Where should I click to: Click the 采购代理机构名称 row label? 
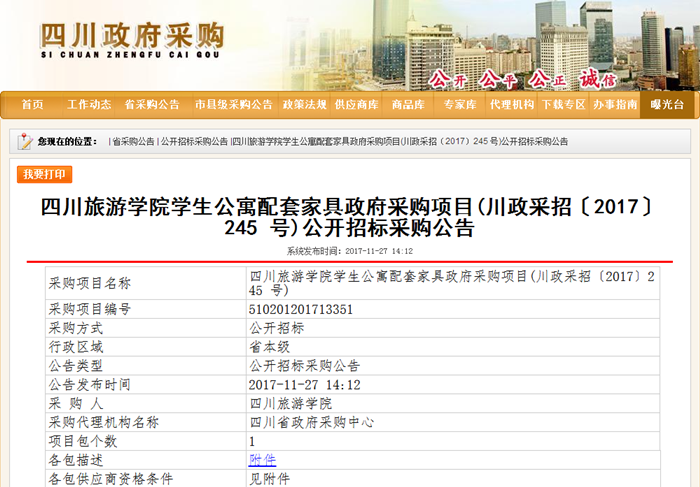(104, 422)
